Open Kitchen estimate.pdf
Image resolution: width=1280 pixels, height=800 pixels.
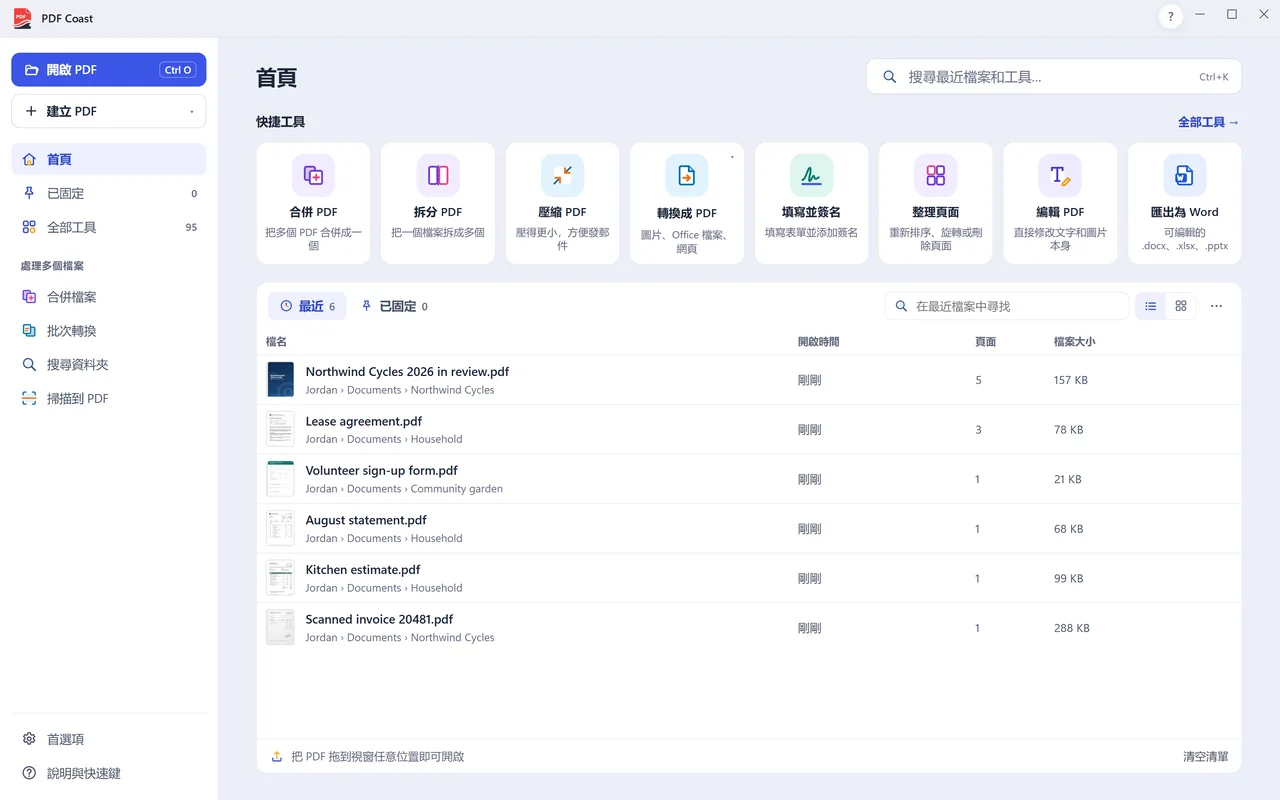click(x=749, y=578)
